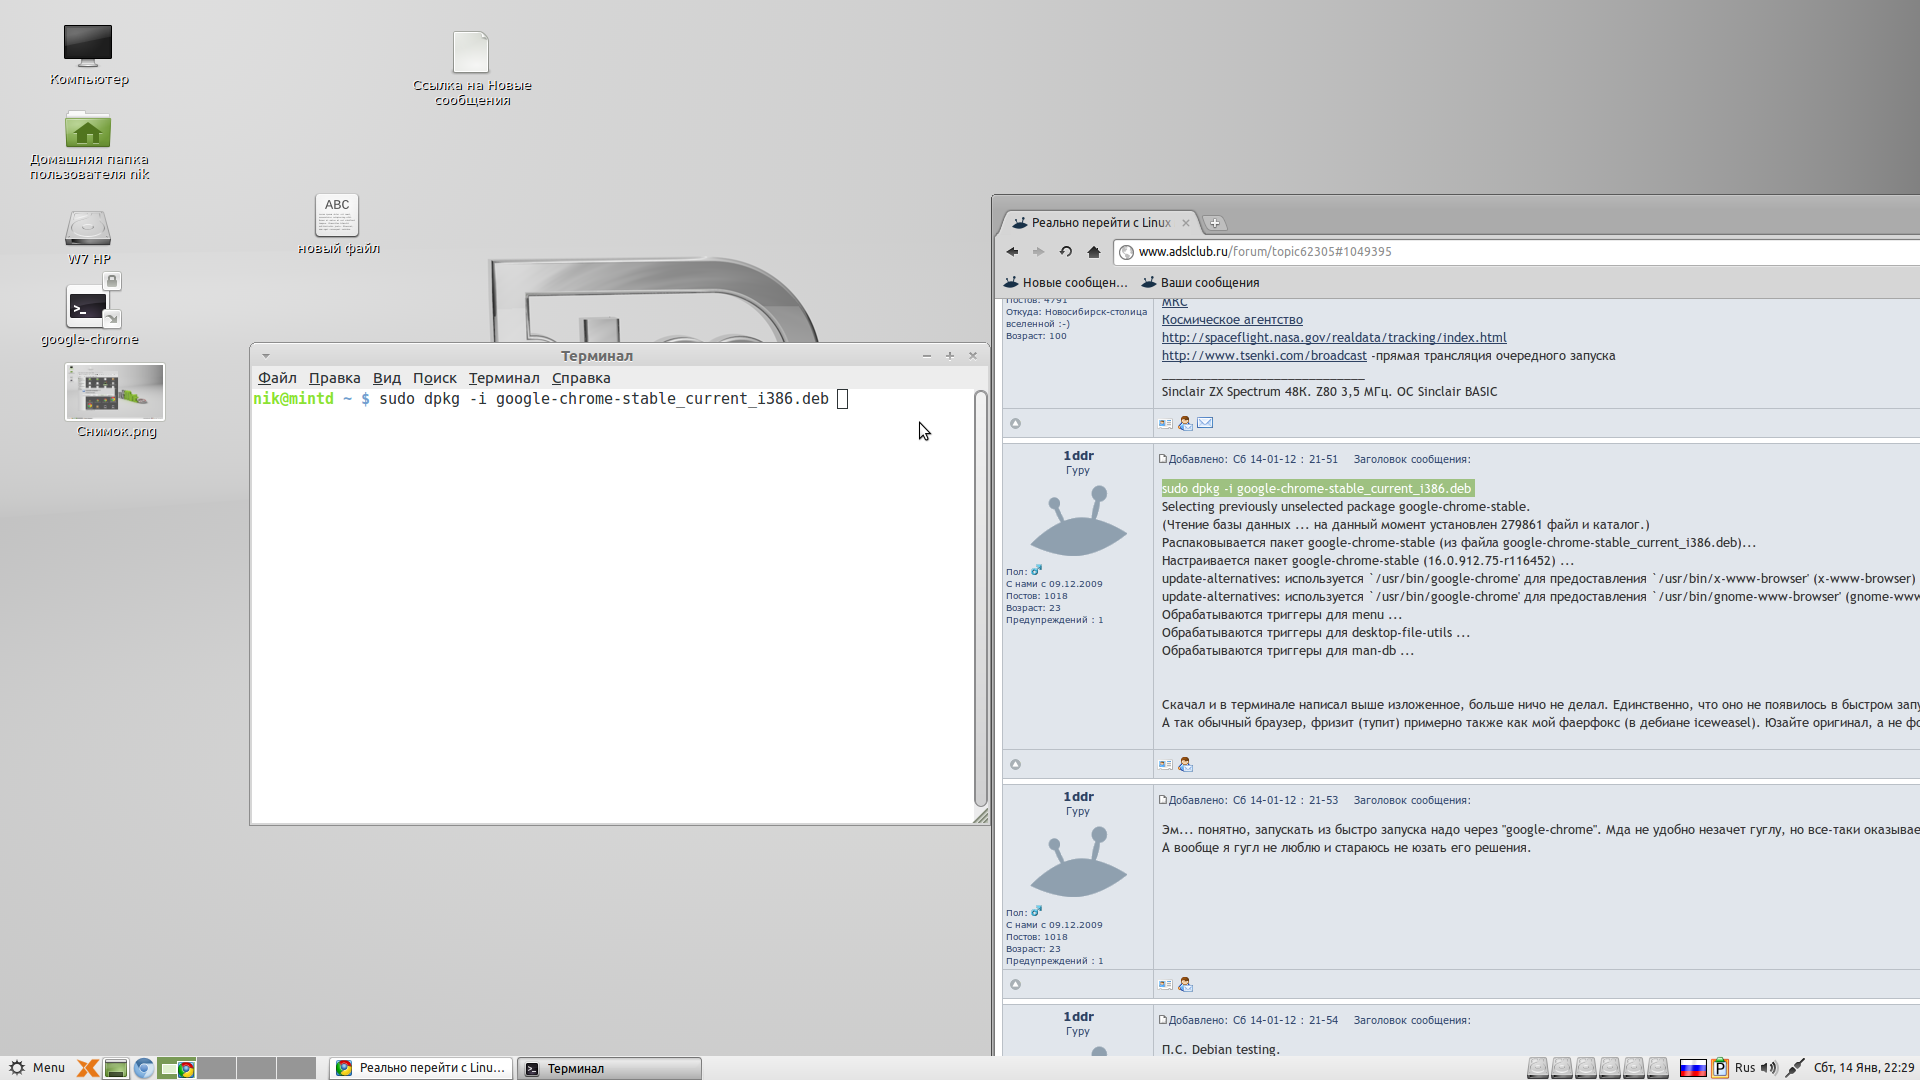Click show desktop panel icon

(x=116, y=1068)
